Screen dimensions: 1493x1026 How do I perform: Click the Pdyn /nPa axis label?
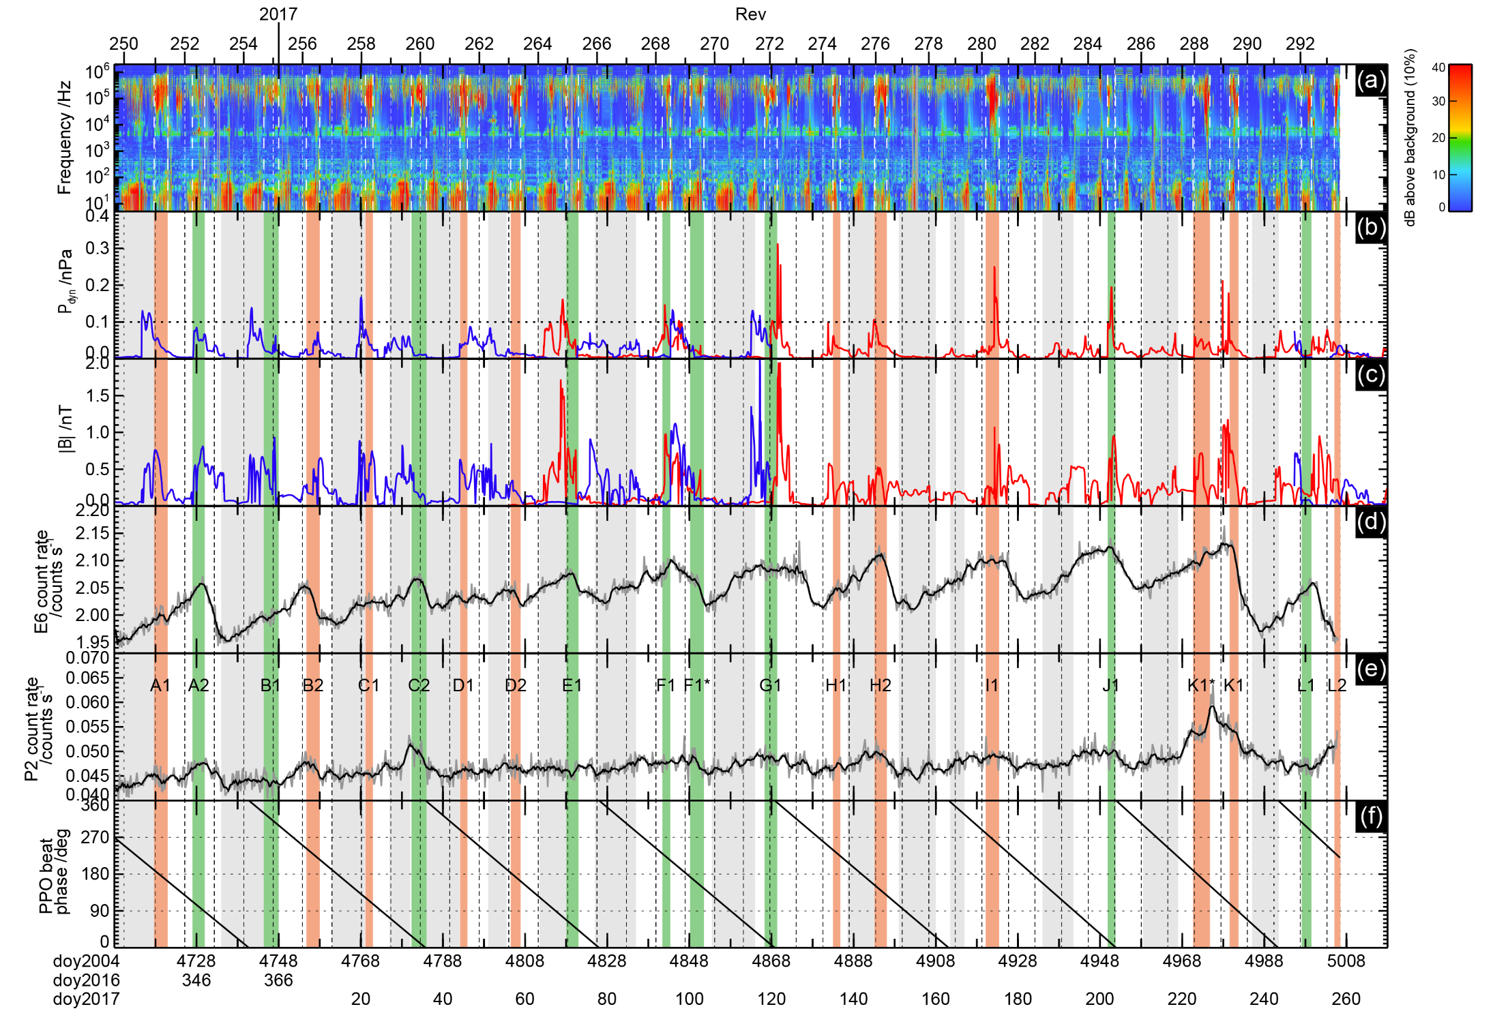tap(66, 283)
